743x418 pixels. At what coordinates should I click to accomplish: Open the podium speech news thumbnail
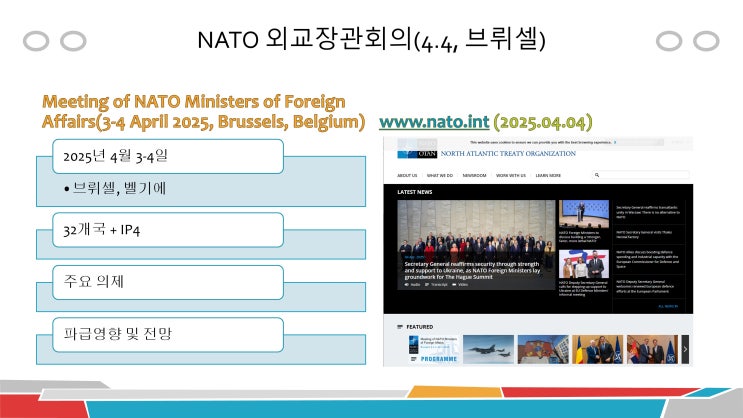pyautogui.click(x=584, y=214)
